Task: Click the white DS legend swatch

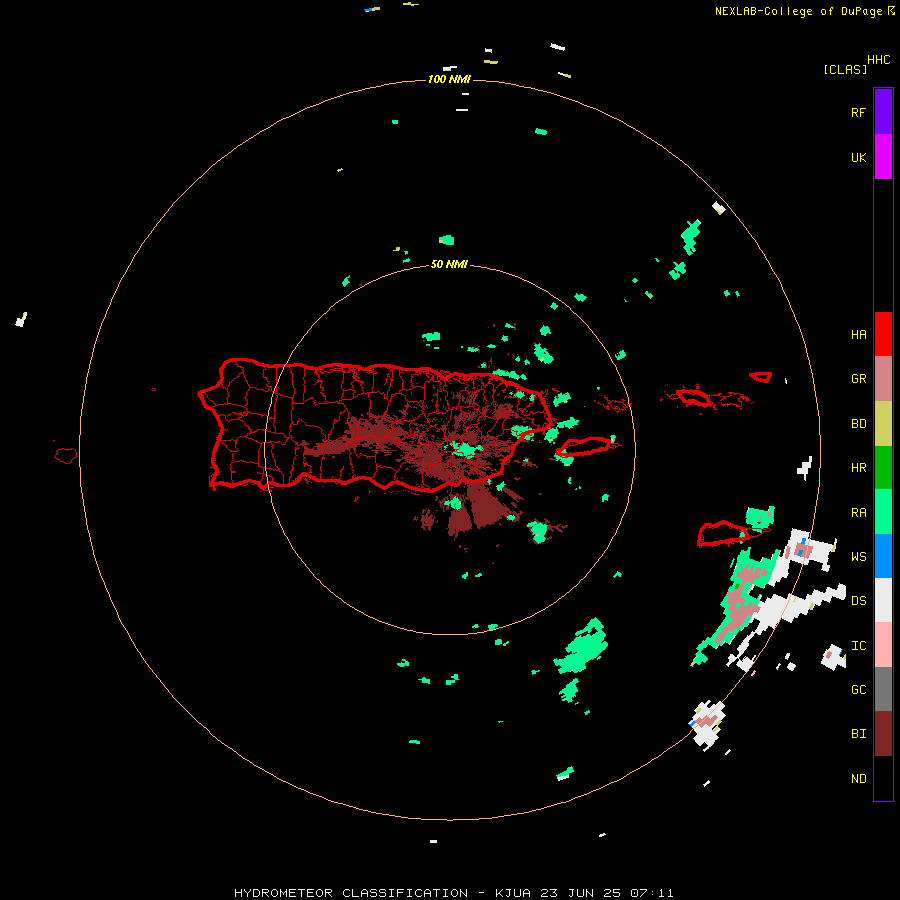Action: (x=883, y=600)
